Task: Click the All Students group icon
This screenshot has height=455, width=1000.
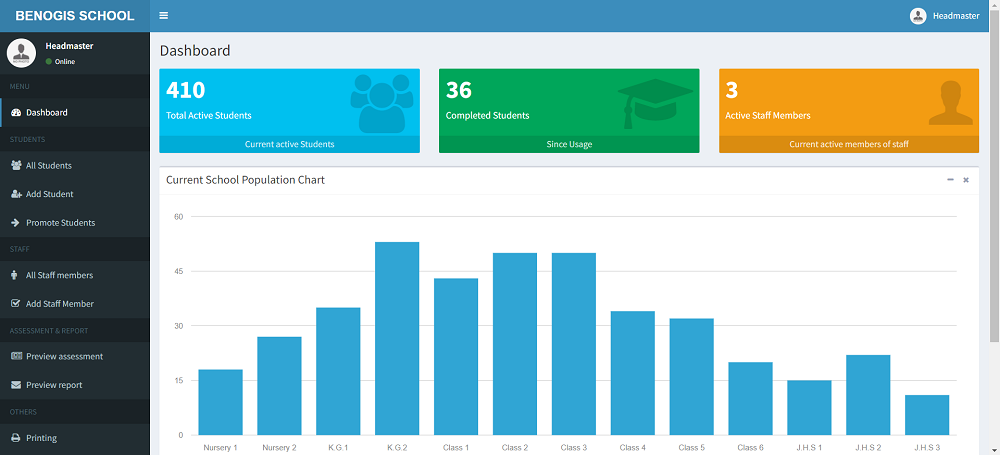Action: pyautogui.click(x=16, y=166)
